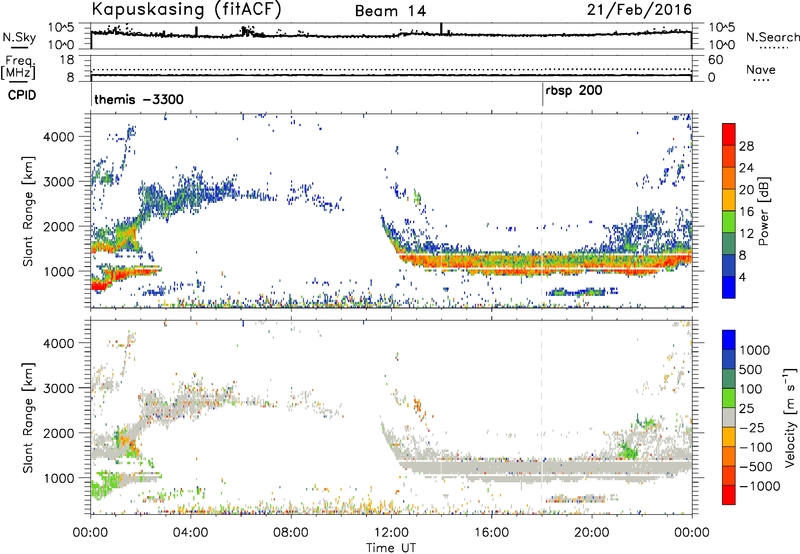This screenshot has height=554, width=800.
Task: Click the '28' tick on Power colorbar
Action: [746, 146]
